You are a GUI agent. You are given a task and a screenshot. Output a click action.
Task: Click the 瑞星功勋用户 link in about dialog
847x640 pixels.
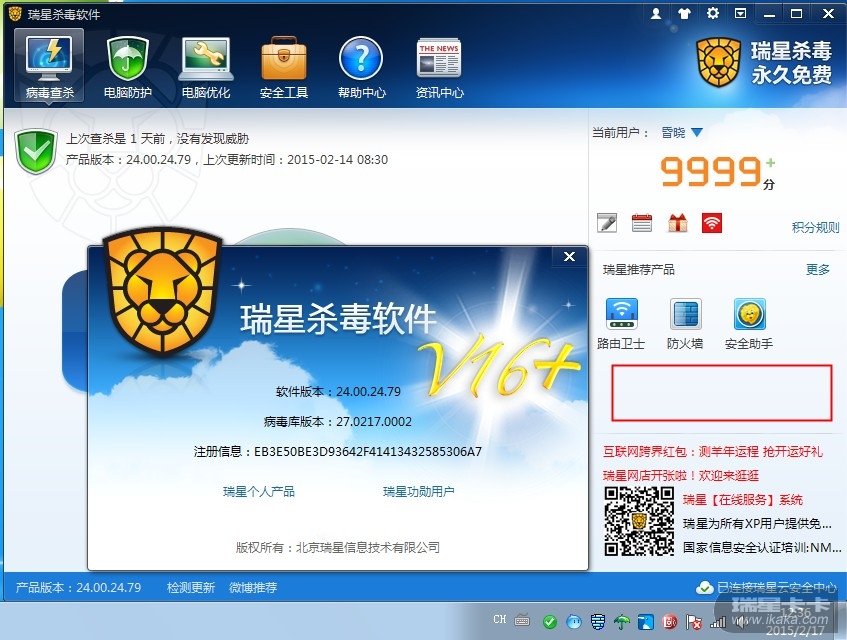419,491
